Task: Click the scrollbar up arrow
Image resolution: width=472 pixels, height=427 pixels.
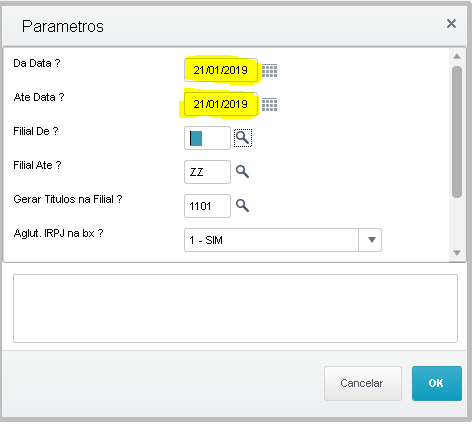Action: coord(457,56)
